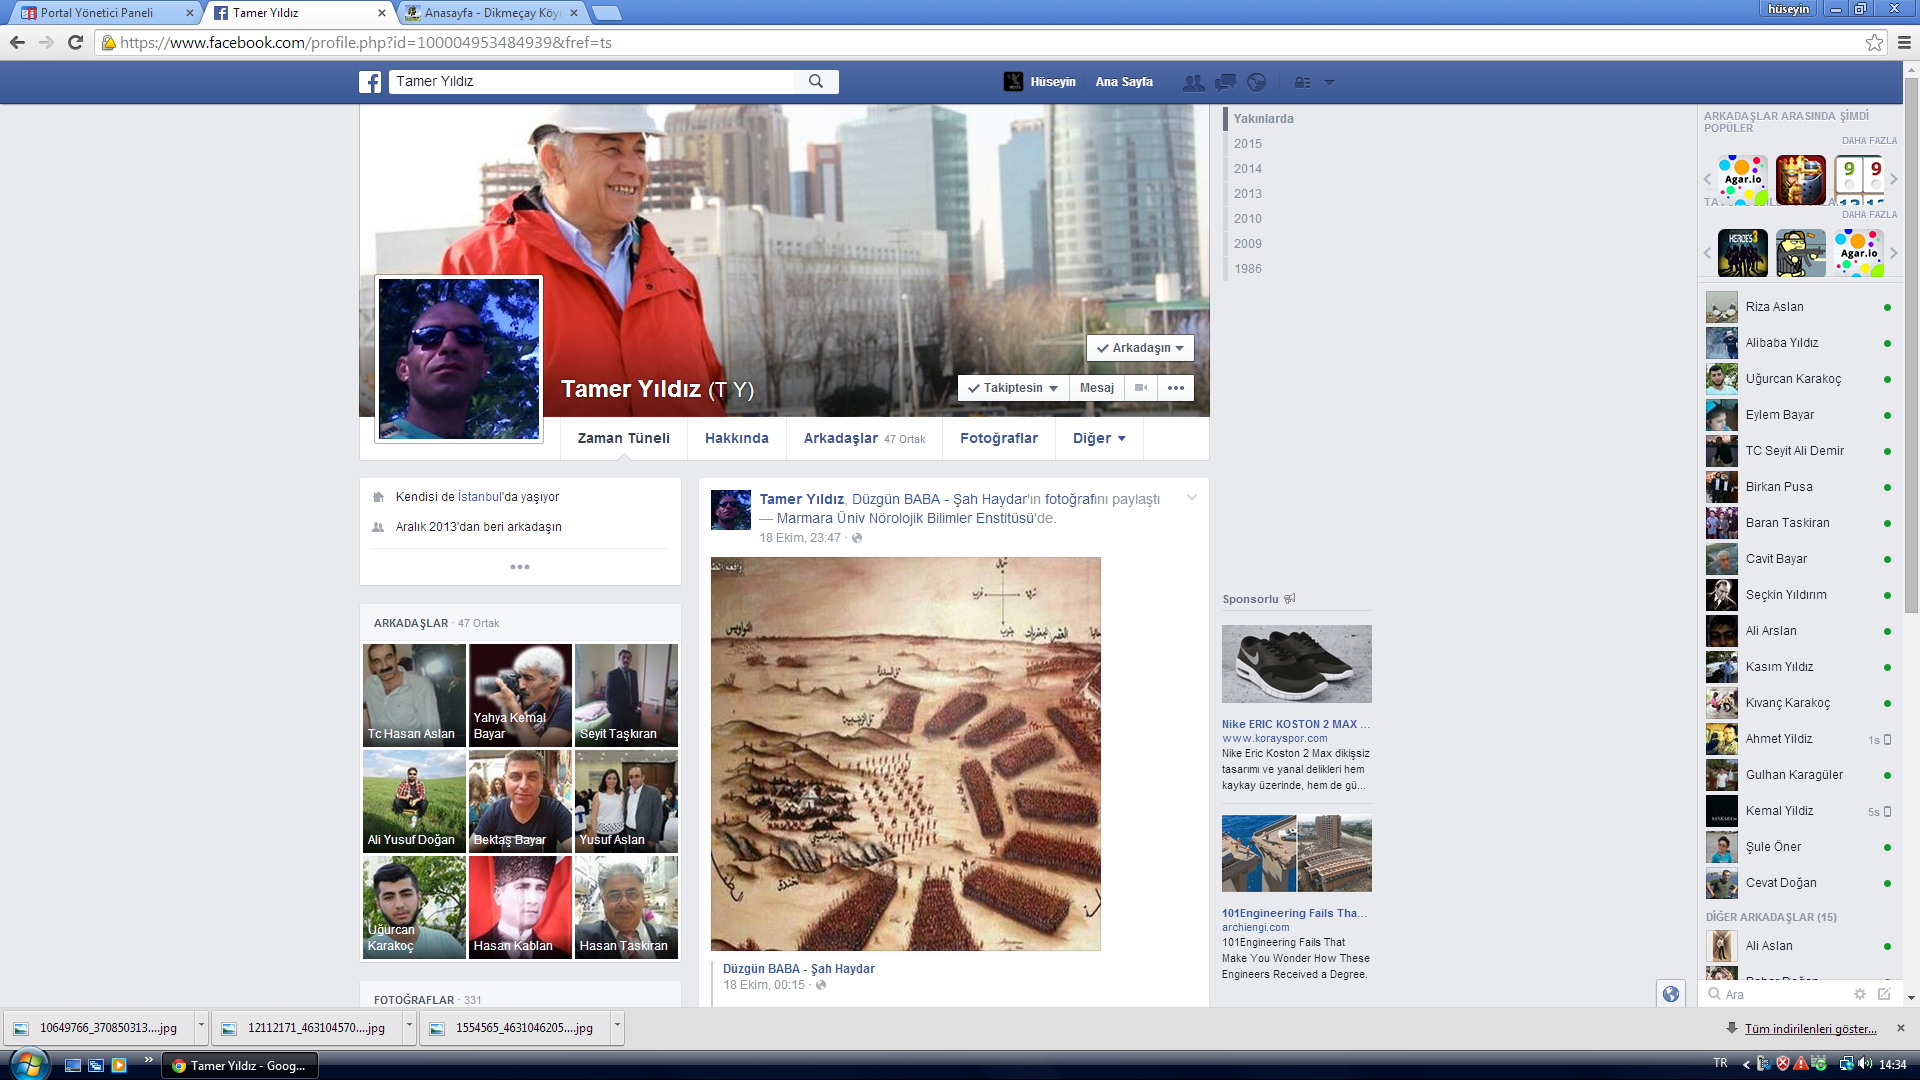Viewport: 1920px width, 1080px height.
Task: Open chat options gear icon
Action: tap(1859, 994)
